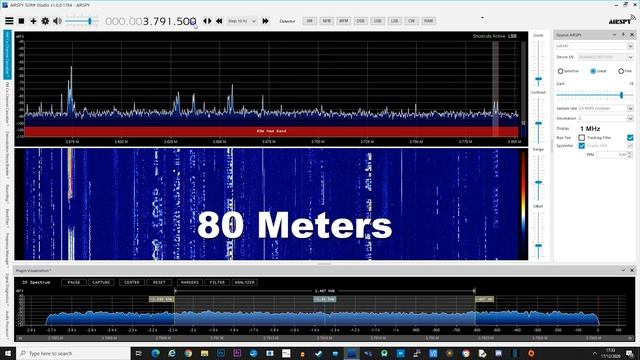Click the PPM value spinner arrows
Screen dimensions: 640x360
(x=629, y=155)
